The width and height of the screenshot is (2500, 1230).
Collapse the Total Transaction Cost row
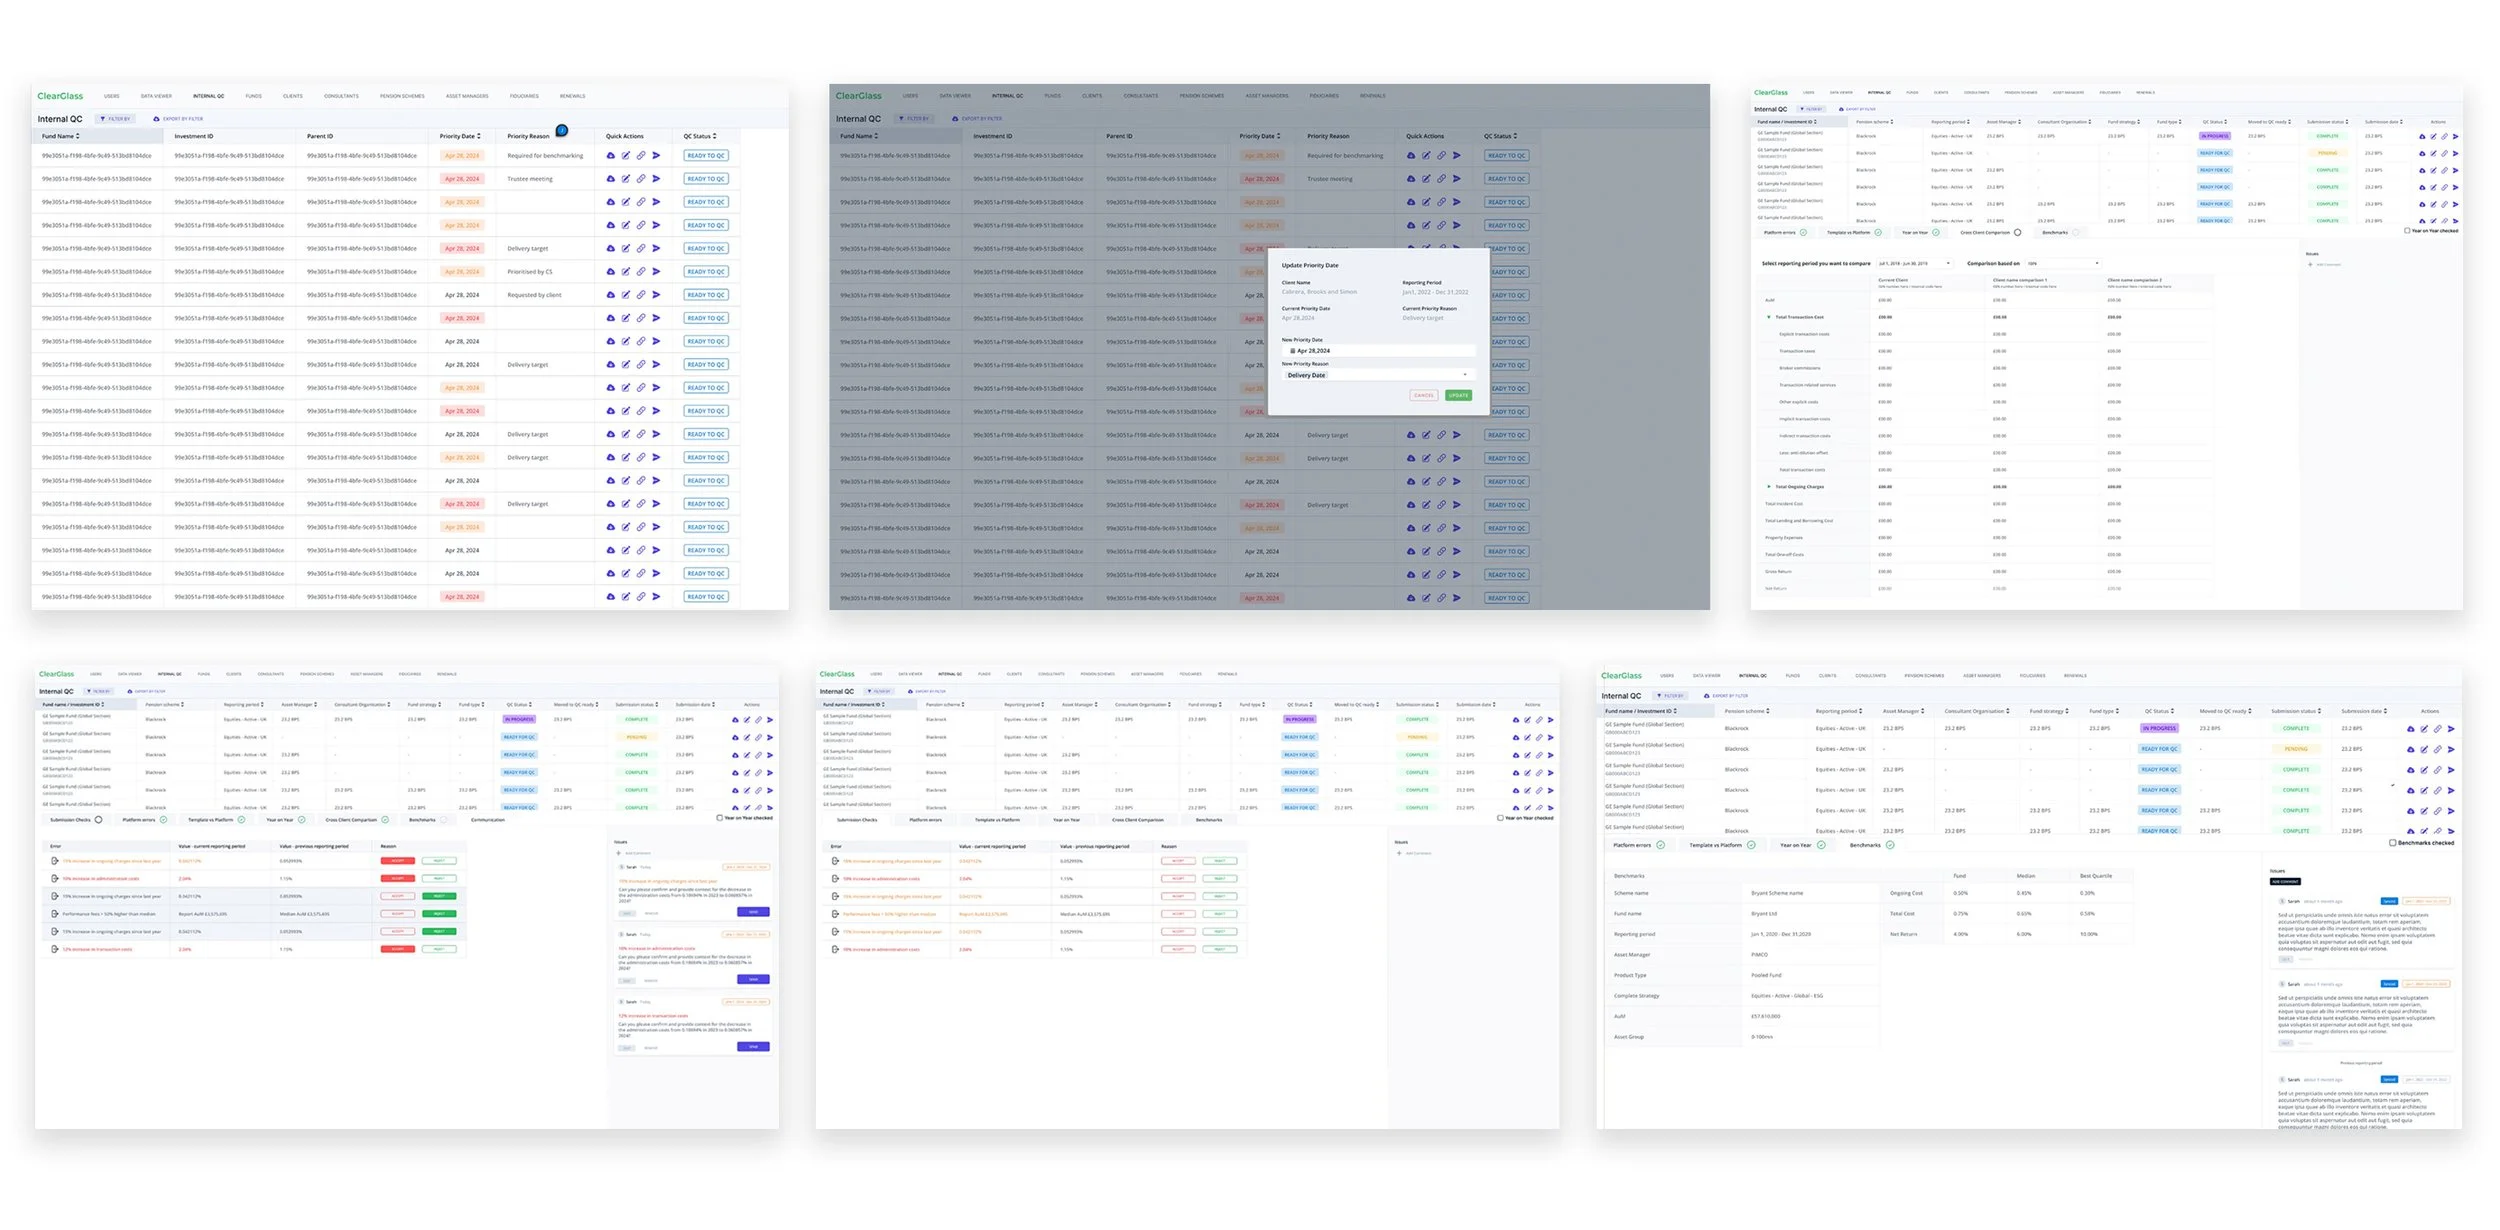coord(1769,317)
